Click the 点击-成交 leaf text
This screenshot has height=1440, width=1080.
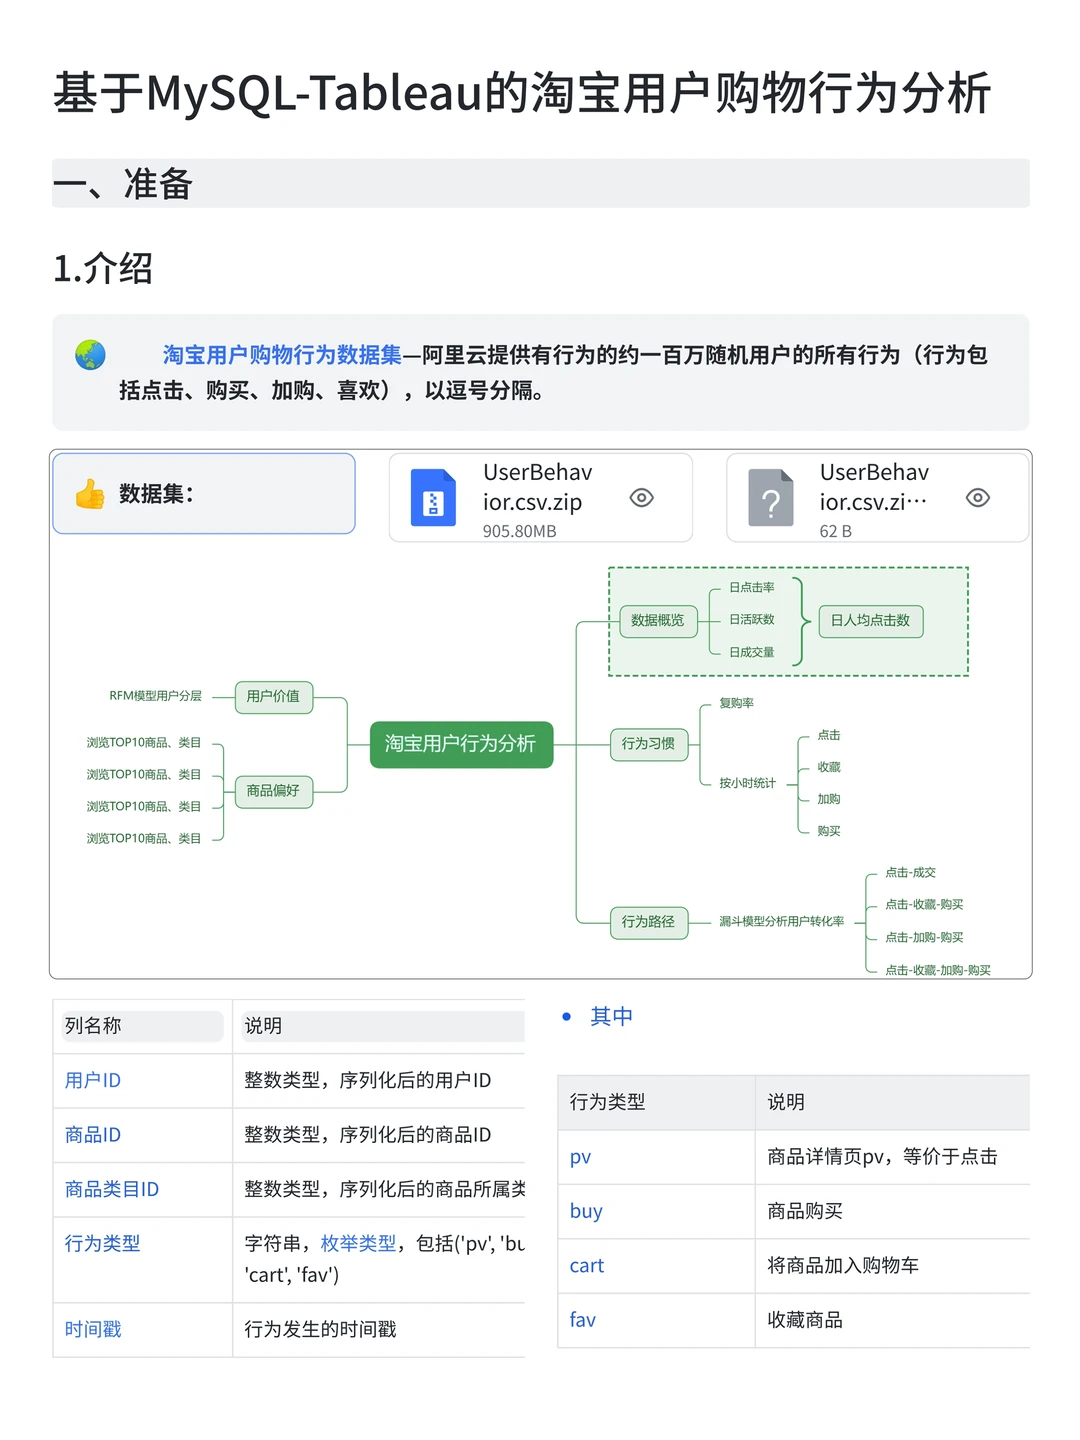910,873
